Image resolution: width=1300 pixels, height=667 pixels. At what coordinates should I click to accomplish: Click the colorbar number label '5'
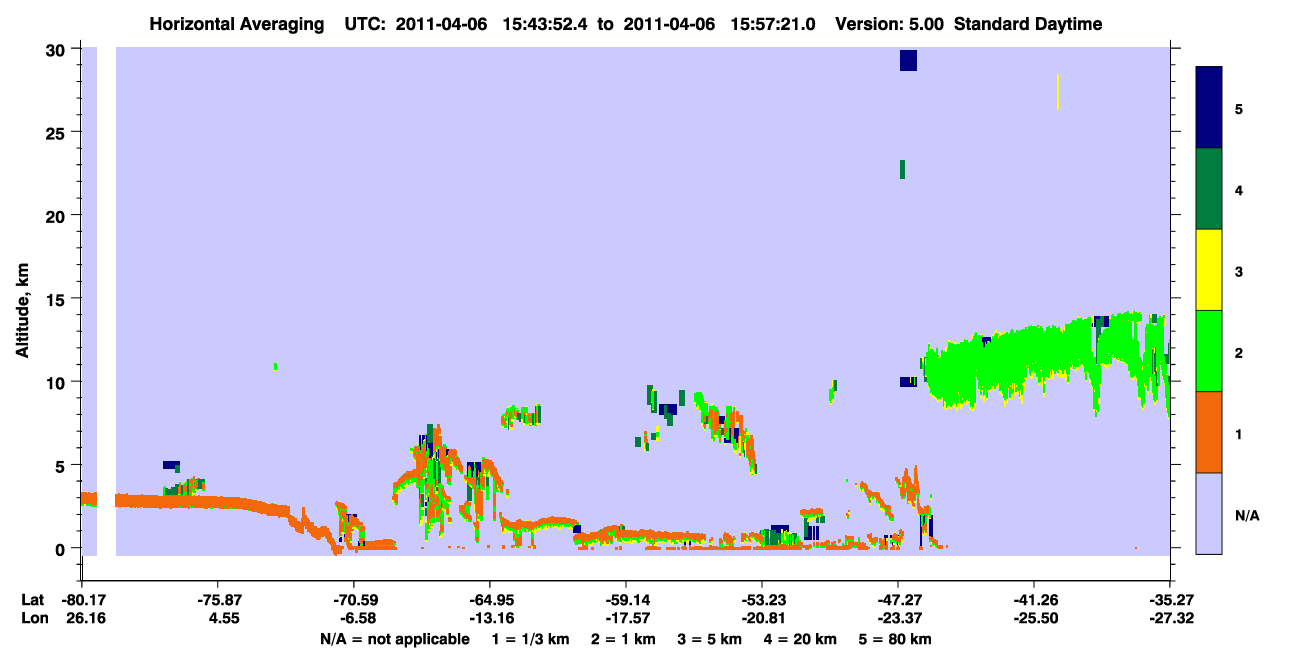[1239, 108]
